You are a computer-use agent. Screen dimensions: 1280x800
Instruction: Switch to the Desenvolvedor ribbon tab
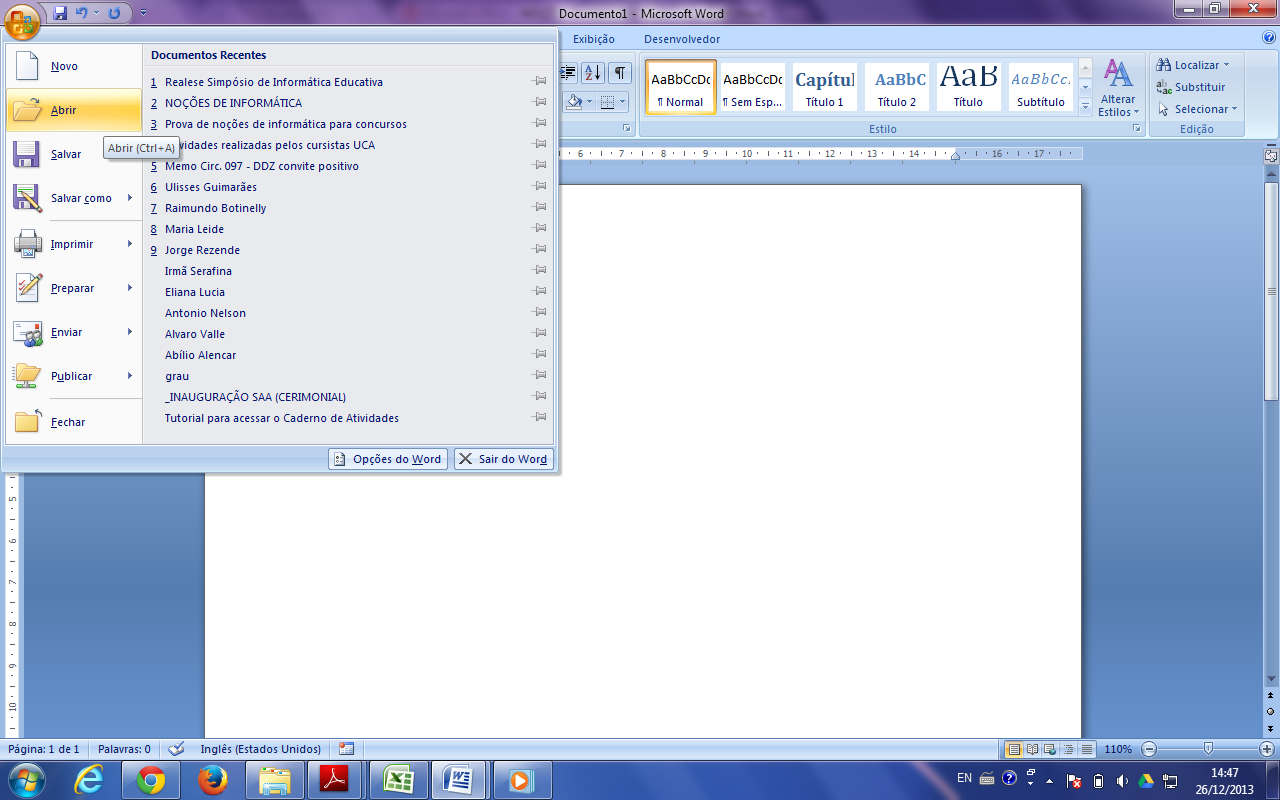click(682, 39)
